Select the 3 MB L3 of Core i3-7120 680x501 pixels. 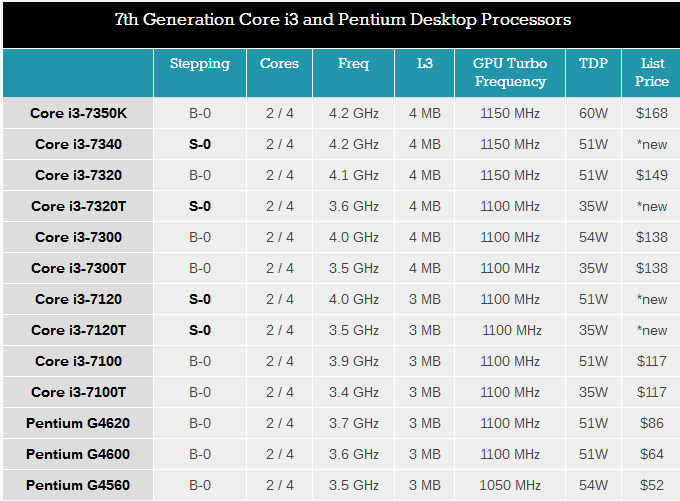click(x=425, y=299)
